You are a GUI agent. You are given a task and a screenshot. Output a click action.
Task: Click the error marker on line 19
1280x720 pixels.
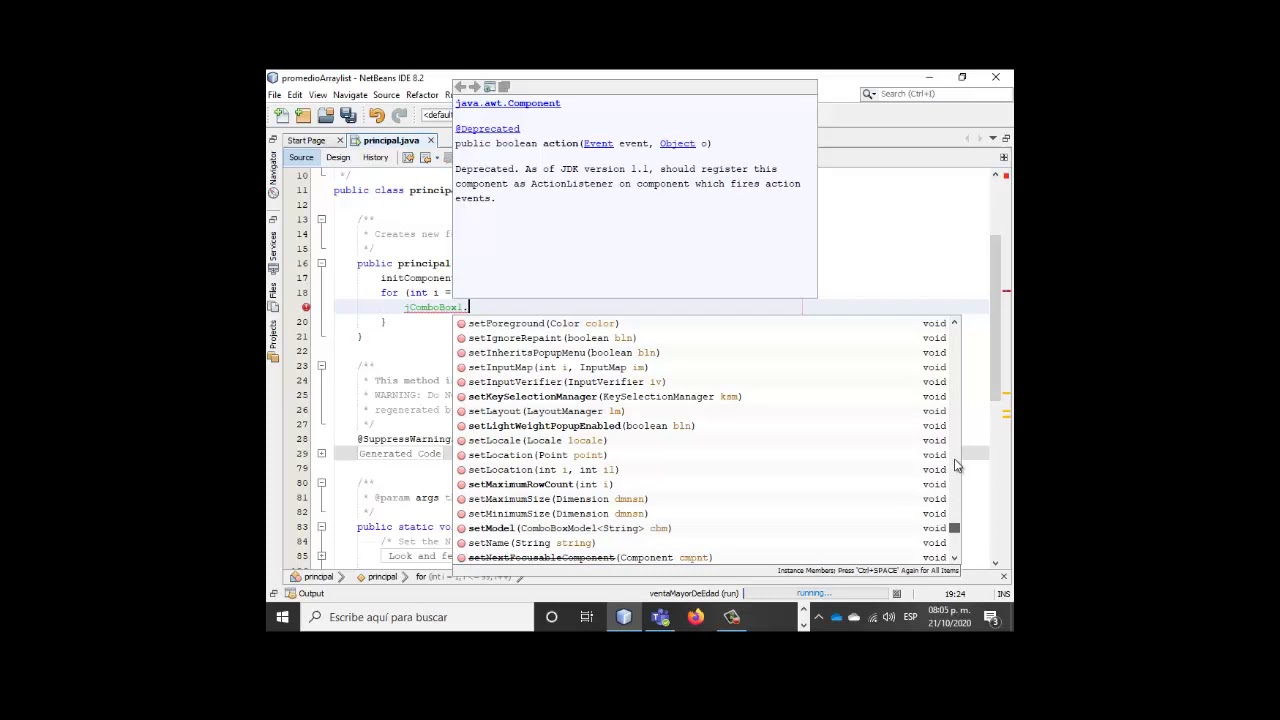tap(306, 307)
